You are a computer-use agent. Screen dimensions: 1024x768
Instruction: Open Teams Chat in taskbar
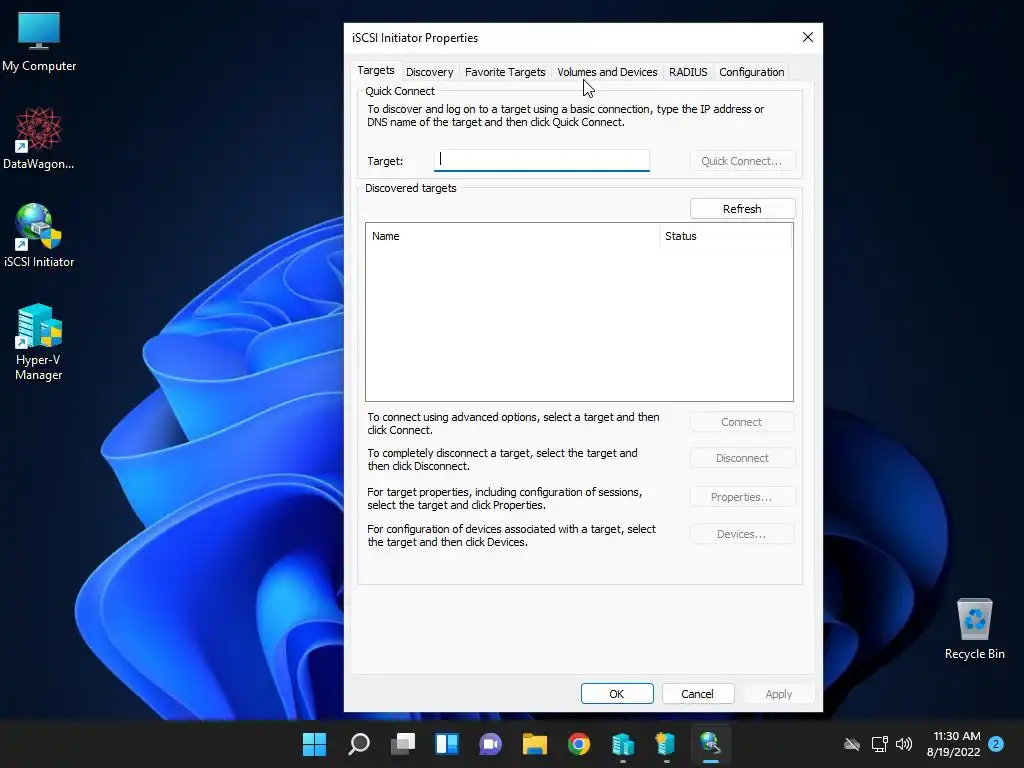(490, 744)
